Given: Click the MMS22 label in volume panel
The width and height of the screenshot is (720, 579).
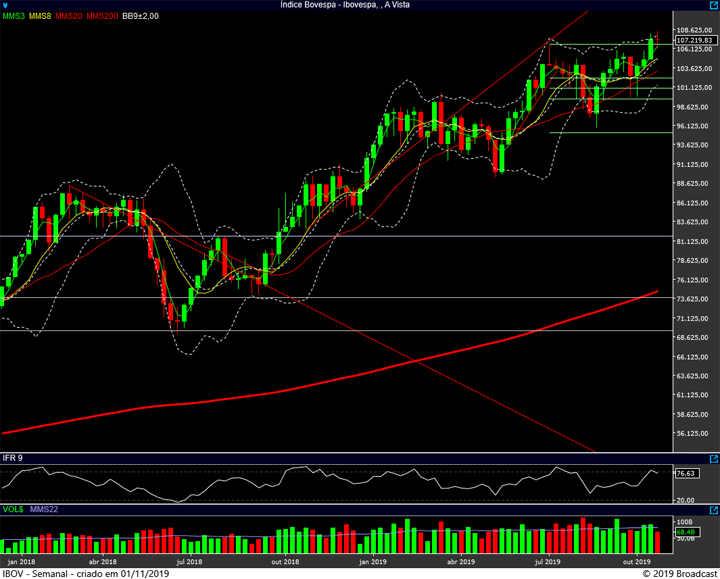Looking at the screenshot, I should [42, 508].
